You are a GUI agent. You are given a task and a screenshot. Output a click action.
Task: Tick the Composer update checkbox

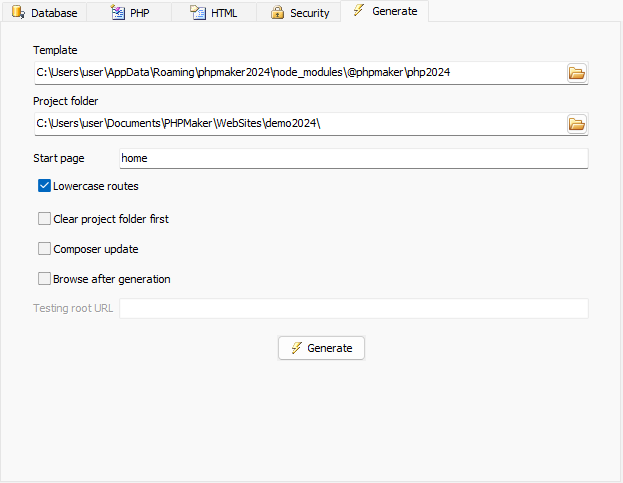coord(44,249)
